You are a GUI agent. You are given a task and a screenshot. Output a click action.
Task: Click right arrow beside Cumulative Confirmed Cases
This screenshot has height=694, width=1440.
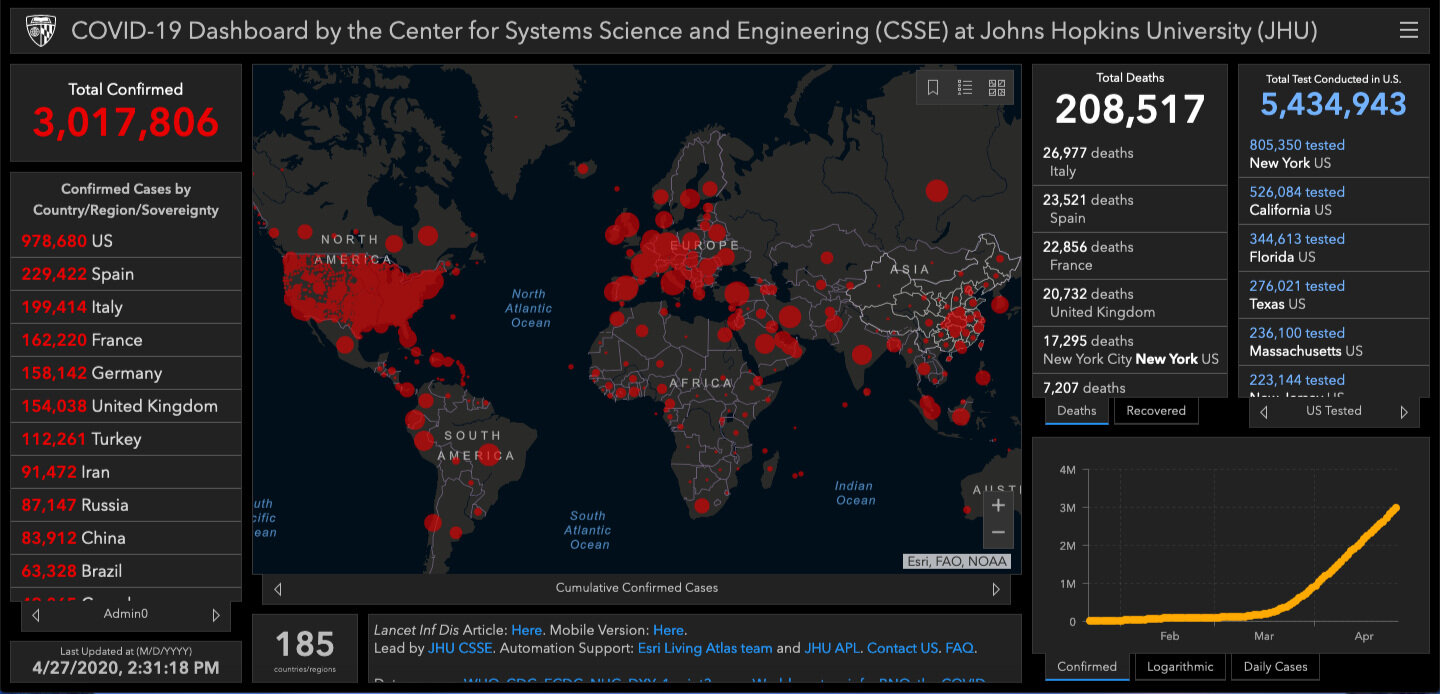coord(995,589)
